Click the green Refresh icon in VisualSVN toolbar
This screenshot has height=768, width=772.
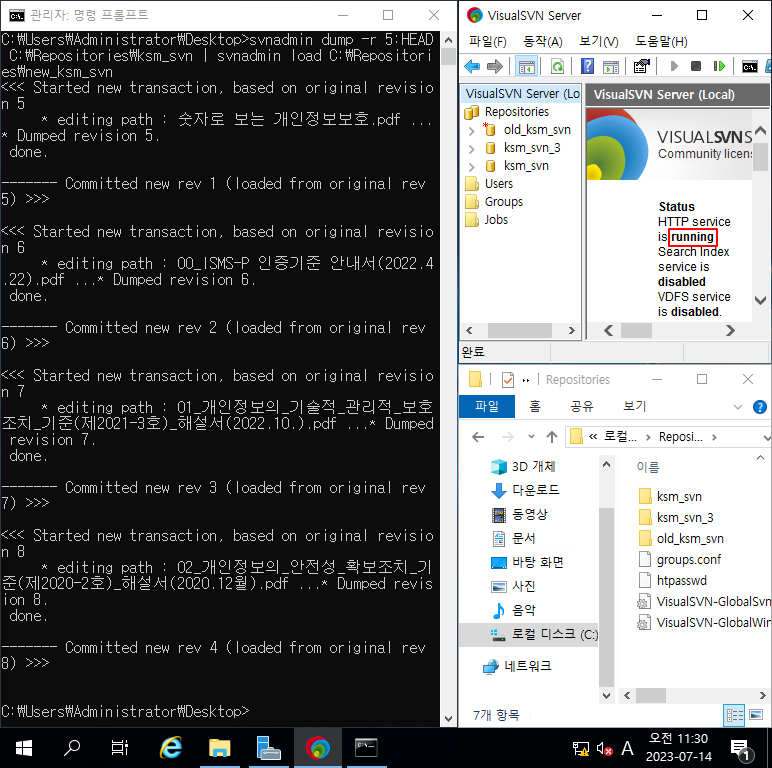(557, 66)
